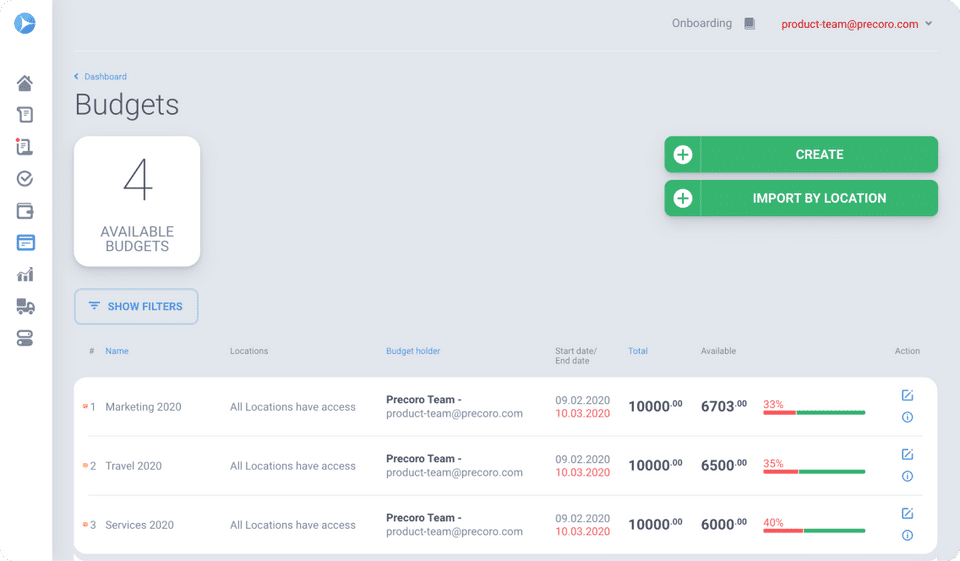Click the Services 2020 40% progress bar

(x=814, y=531)
